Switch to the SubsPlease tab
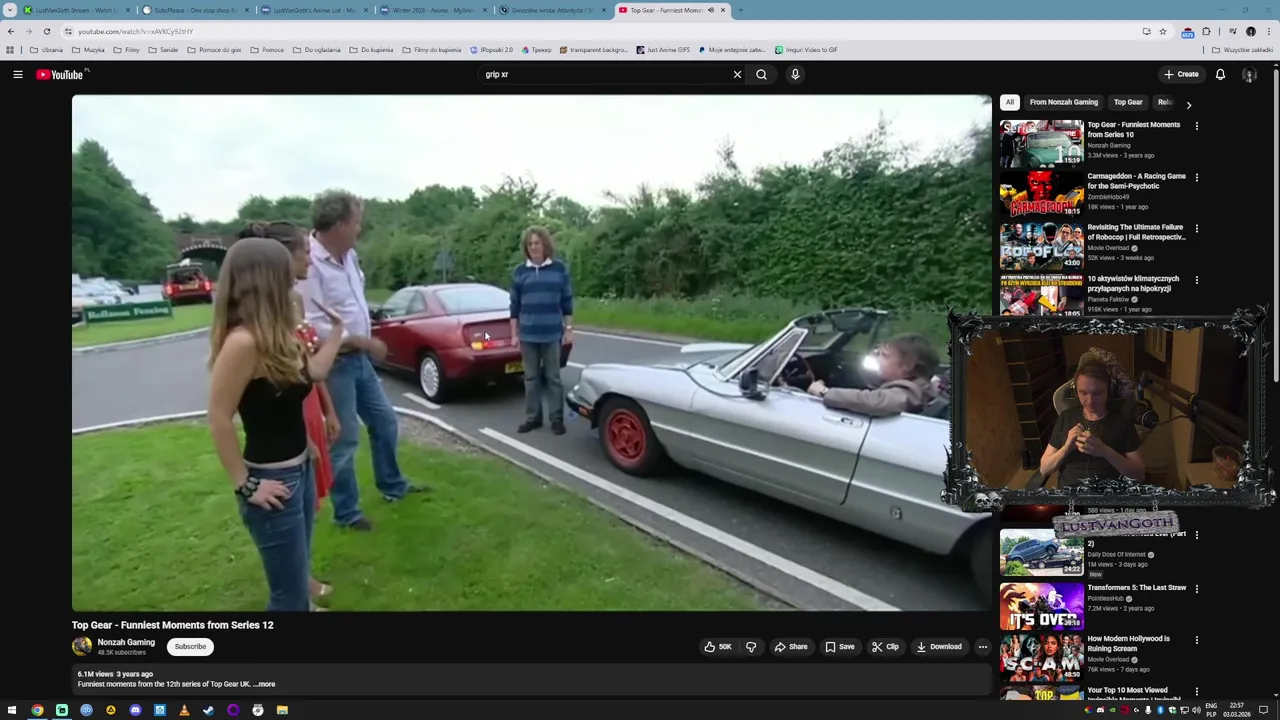The height and width of the screenshot is (720, 1280). 195,10
